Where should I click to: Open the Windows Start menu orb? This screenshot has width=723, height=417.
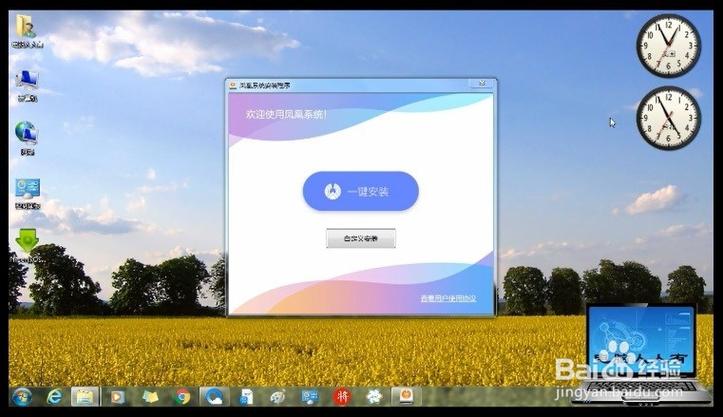(x=22, y=396)
